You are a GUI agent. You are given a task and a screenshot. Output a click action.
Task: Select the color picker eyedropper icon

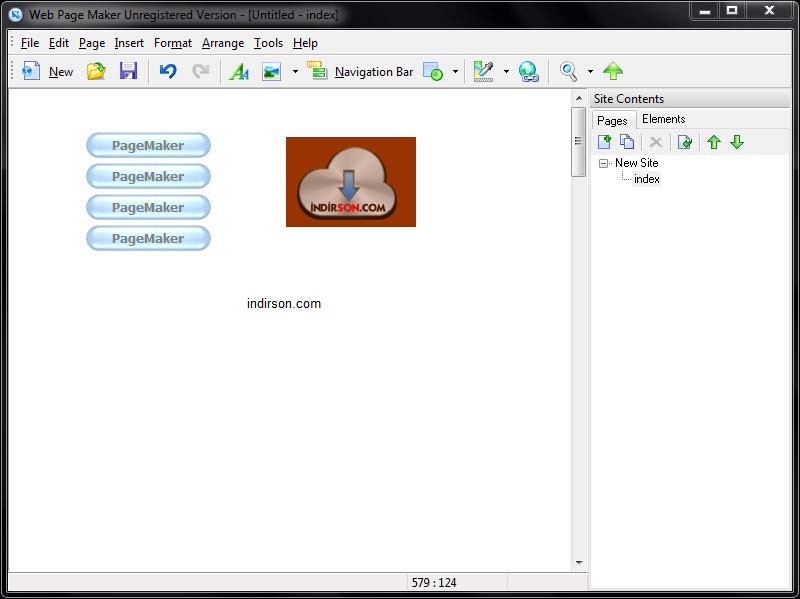[x=483, y=71]
